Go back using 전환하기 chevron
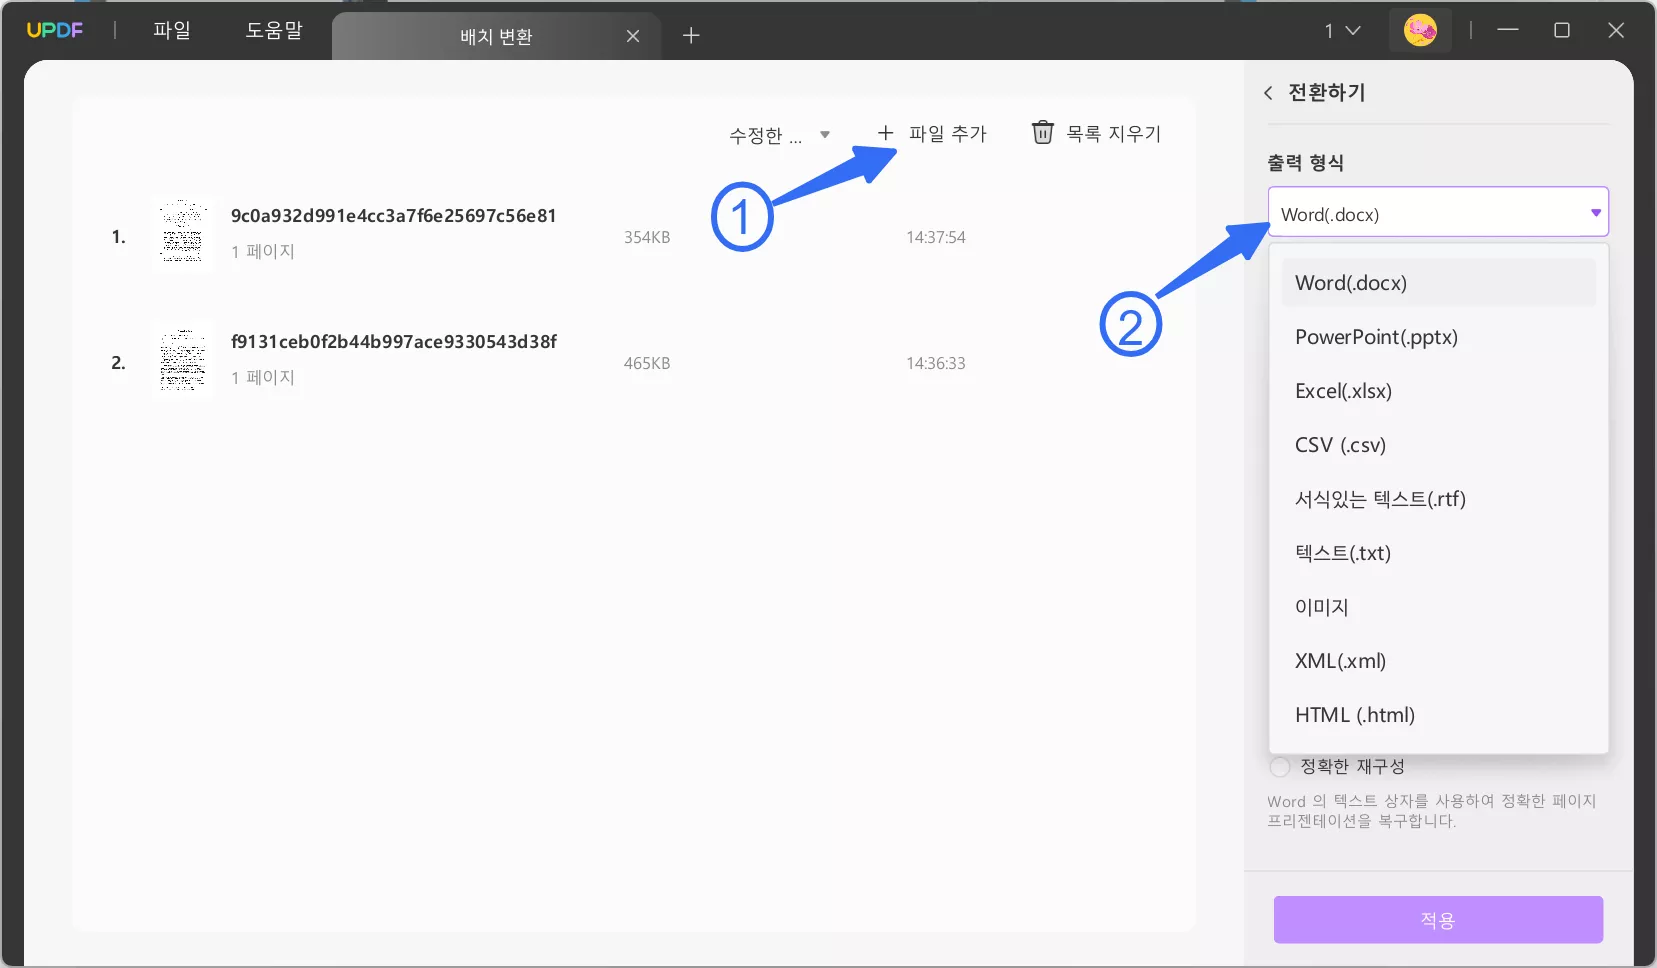 [x=1268, y=93]
